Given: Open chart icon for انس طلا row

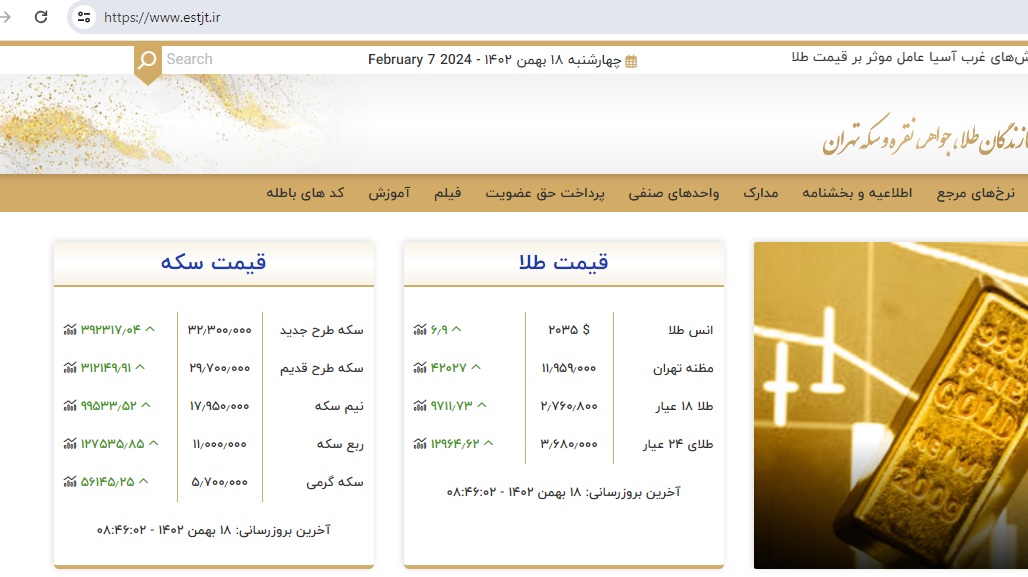Looking at the screenshot, I should [x=420, y=330].
